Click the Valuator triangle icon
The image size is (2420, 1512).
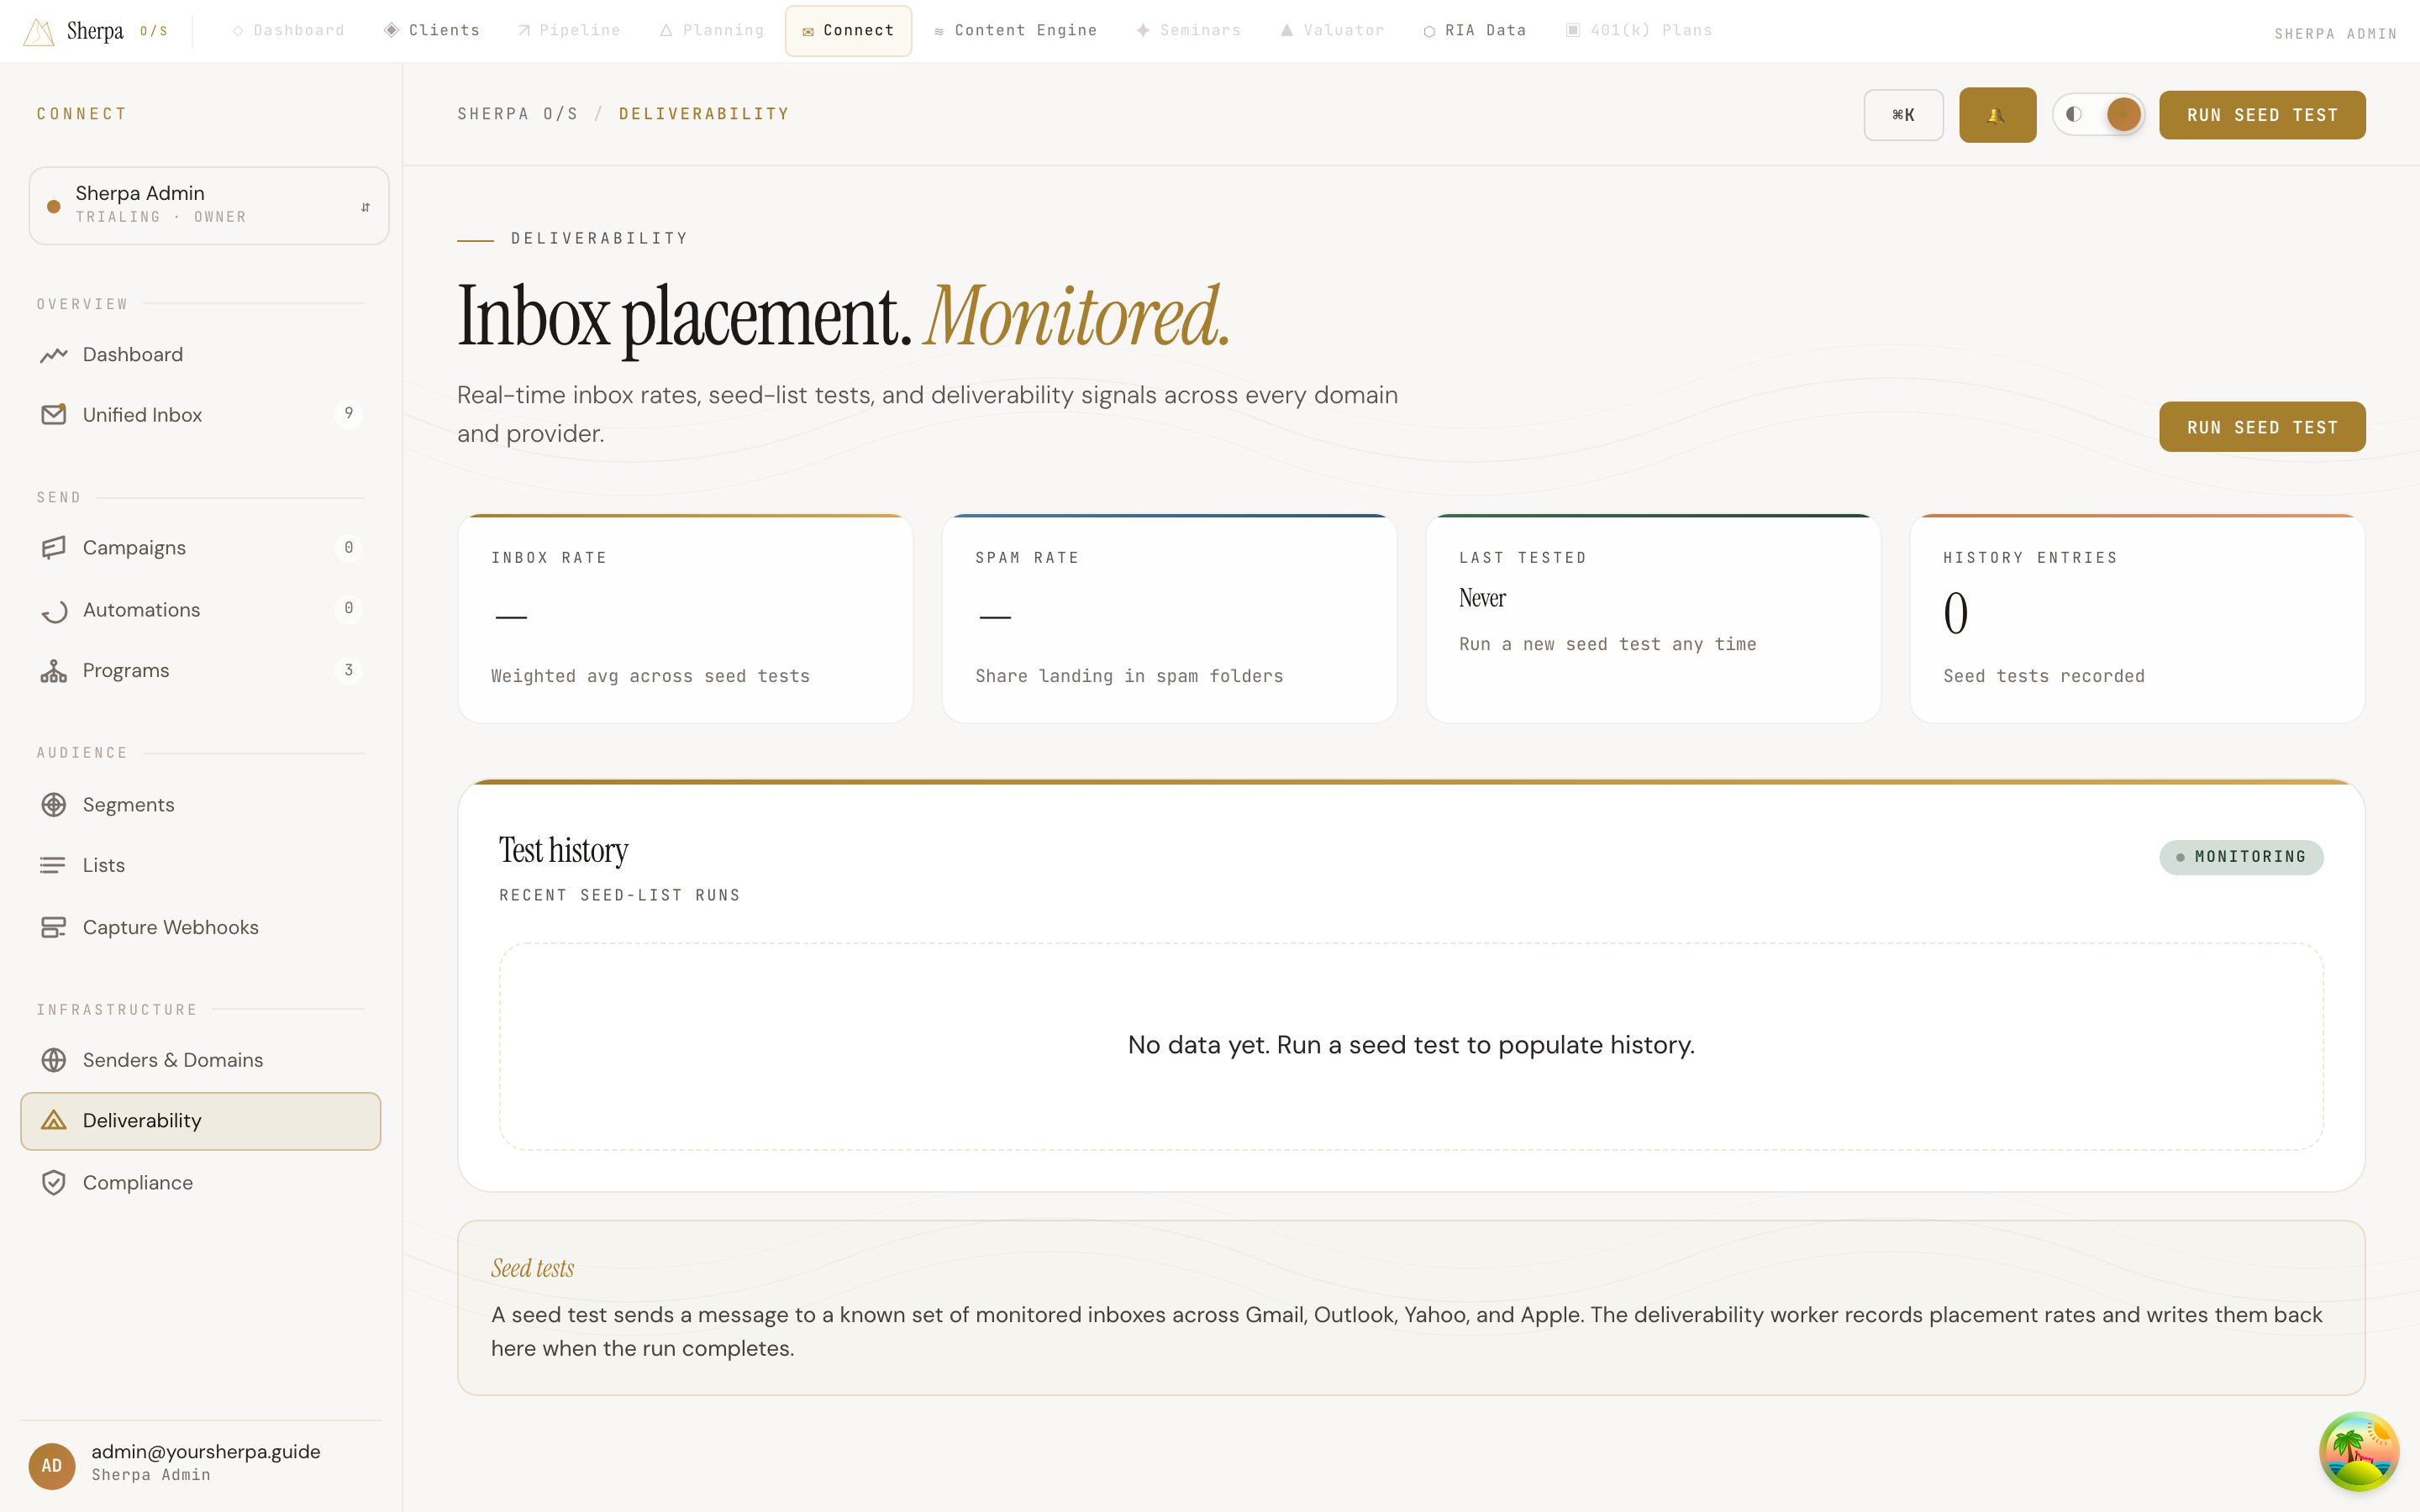pyautogui.click(x=1287, y=30)
